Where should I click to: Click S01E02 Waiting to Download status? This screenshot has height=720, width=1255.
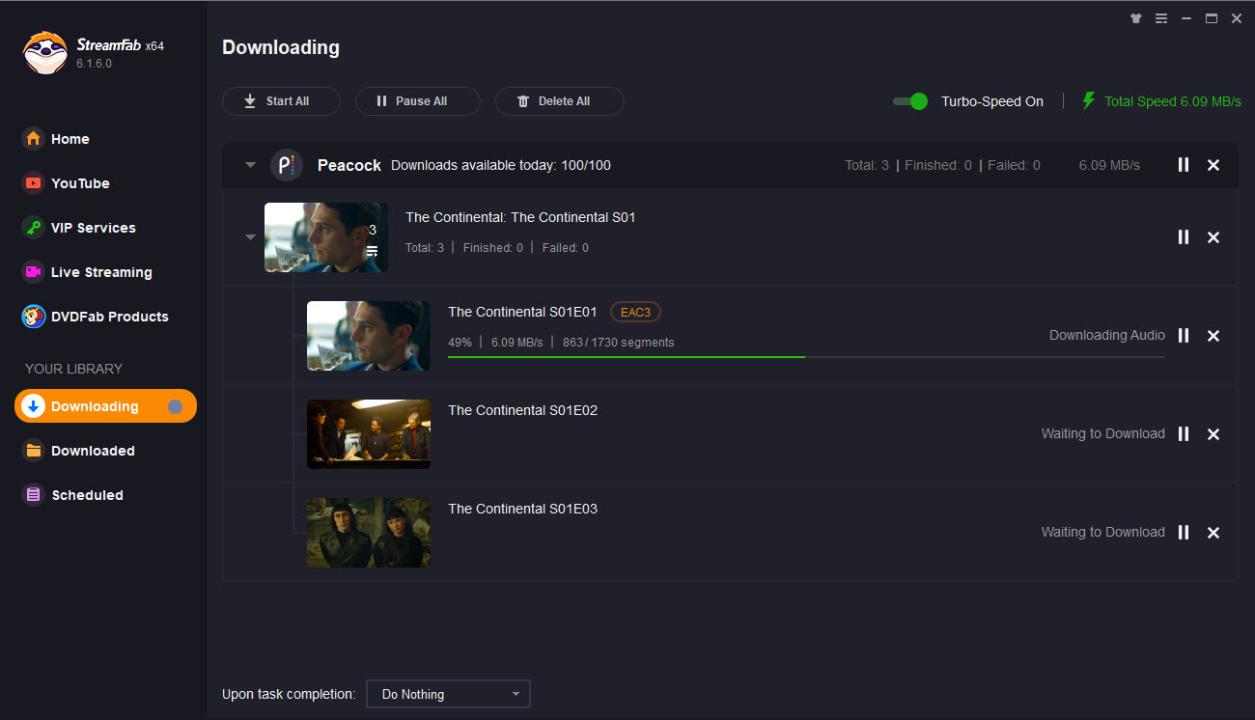pyautogui.click(x=1103, y=434)
